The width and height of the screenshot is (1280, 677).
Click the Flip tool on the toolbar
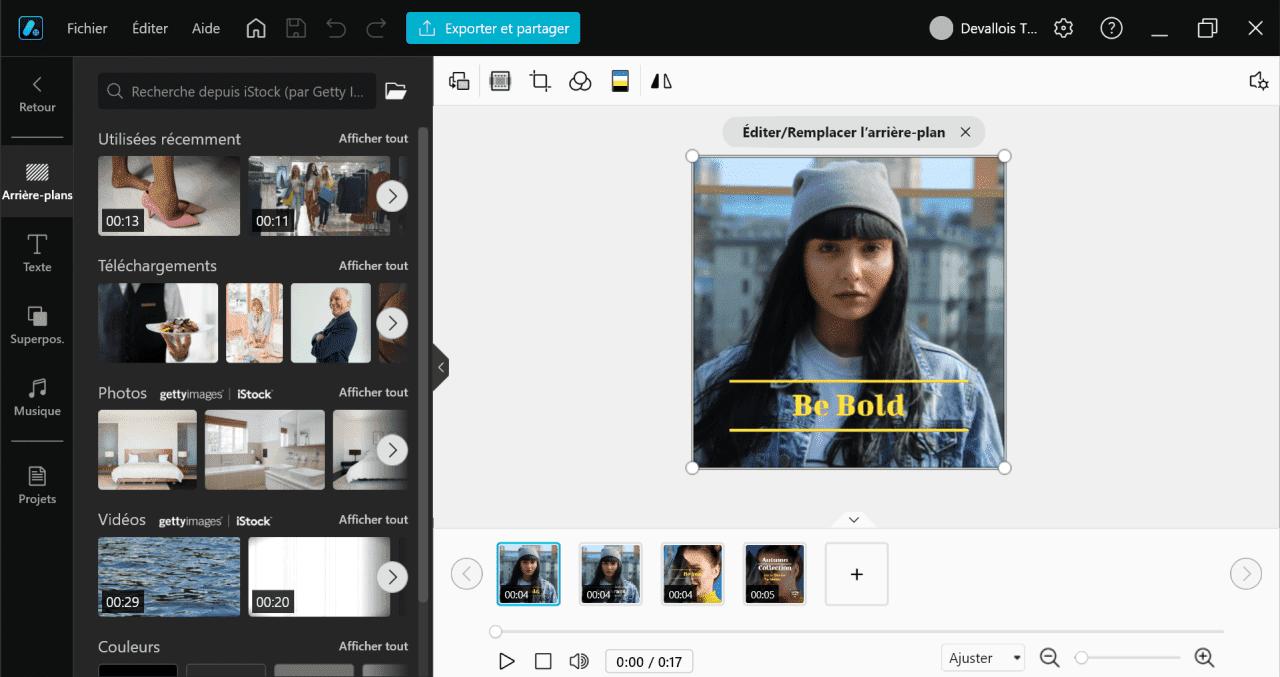coord(660,80)
